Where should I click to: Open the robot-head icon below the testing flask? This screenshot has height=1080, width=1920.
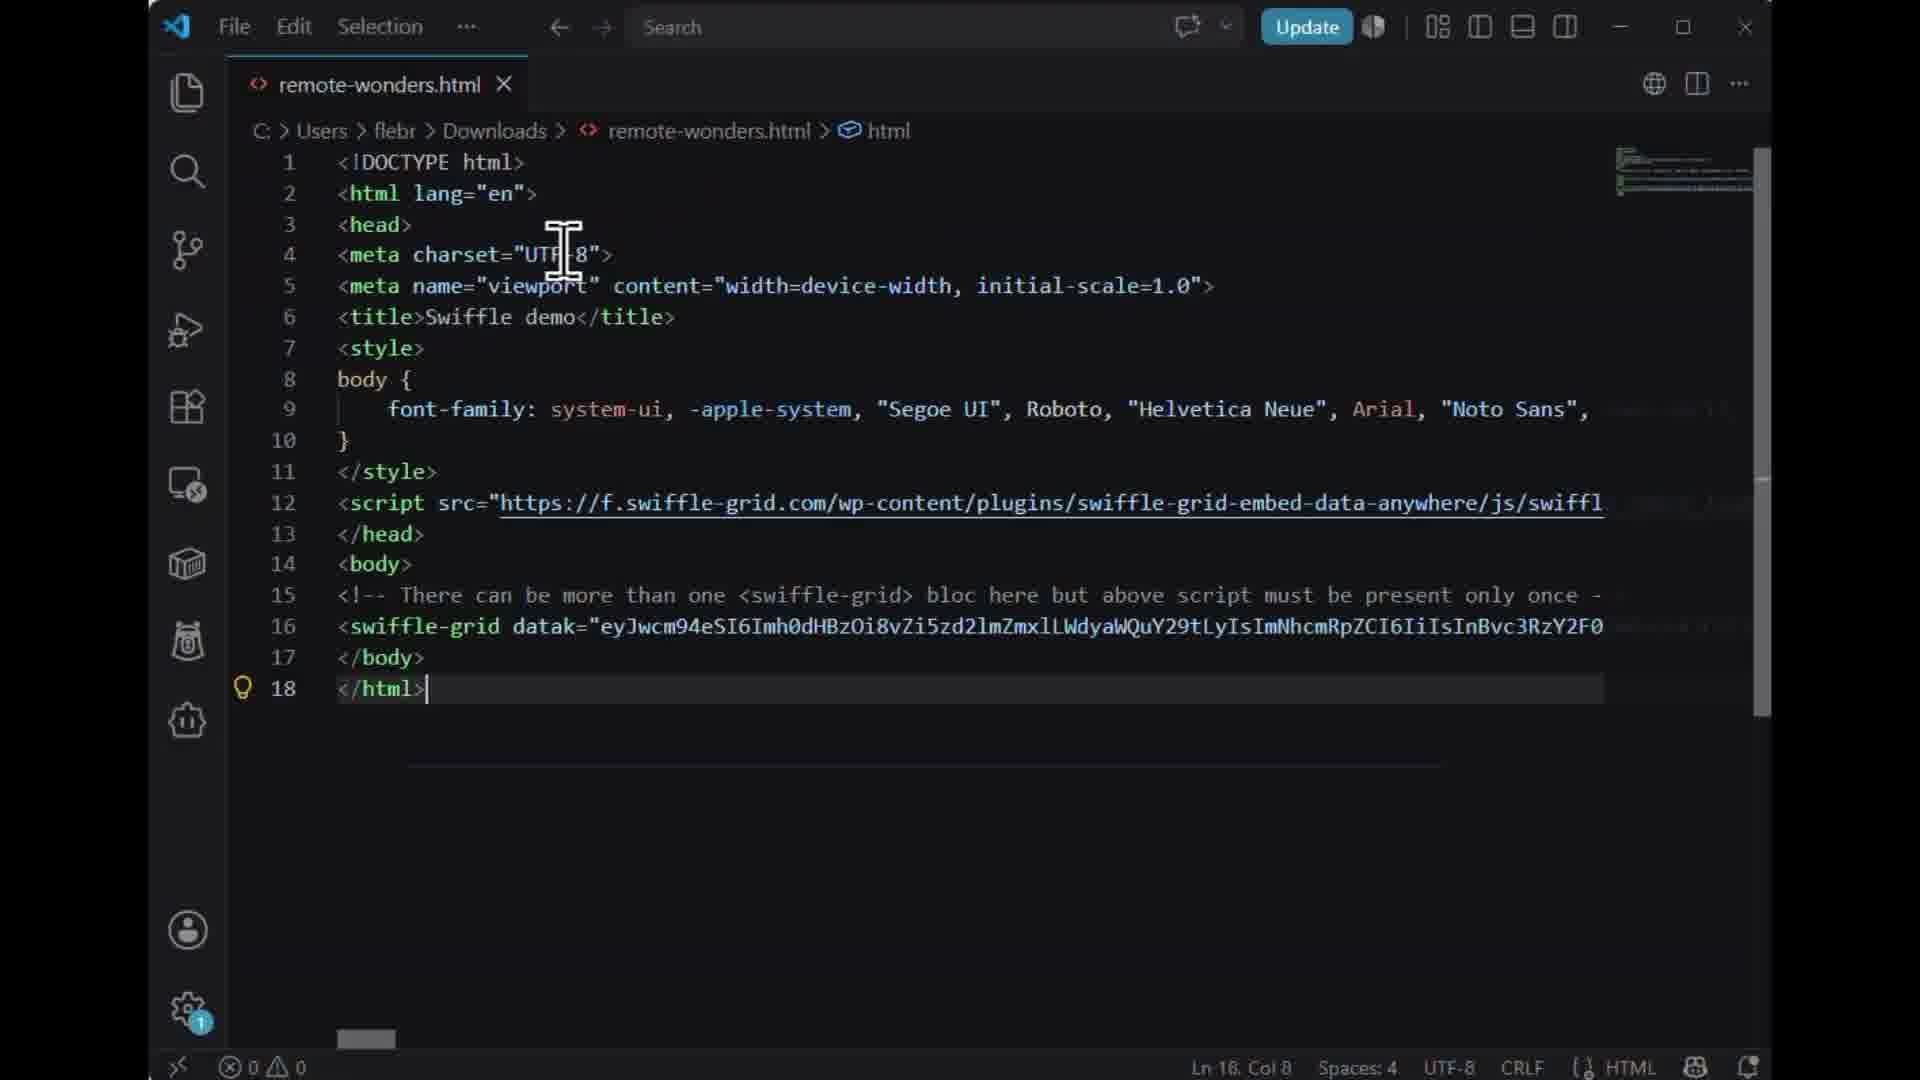coord(187,720)
